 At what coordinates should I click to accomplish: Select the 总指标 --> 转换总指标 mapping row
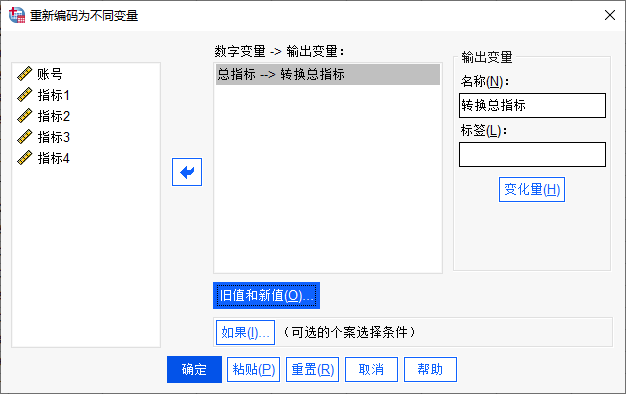tap(328, 74)
